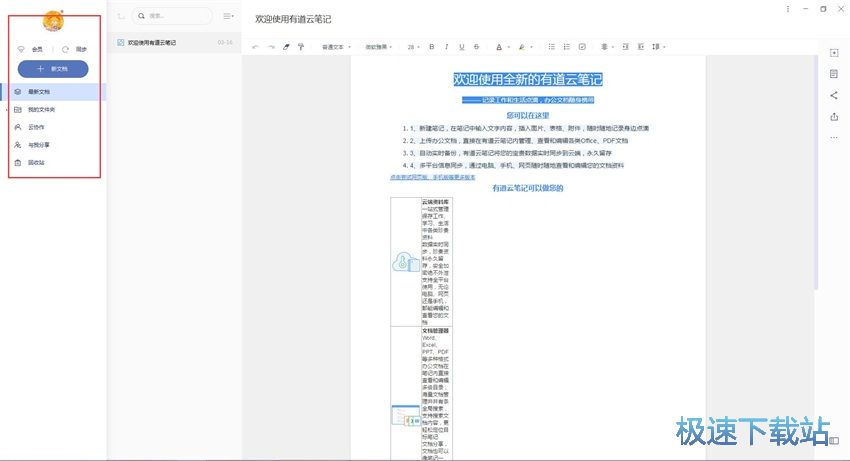The height and width of the screenshot is (461, 850).
Task: Open the font color dropdown arrow
Action: [509, 47]
